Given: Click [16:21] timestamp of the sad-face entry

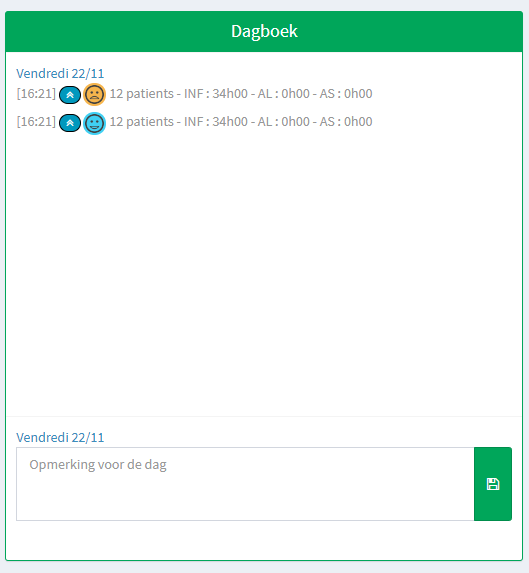Looking at the screenshot, I should tap(36, 94).
